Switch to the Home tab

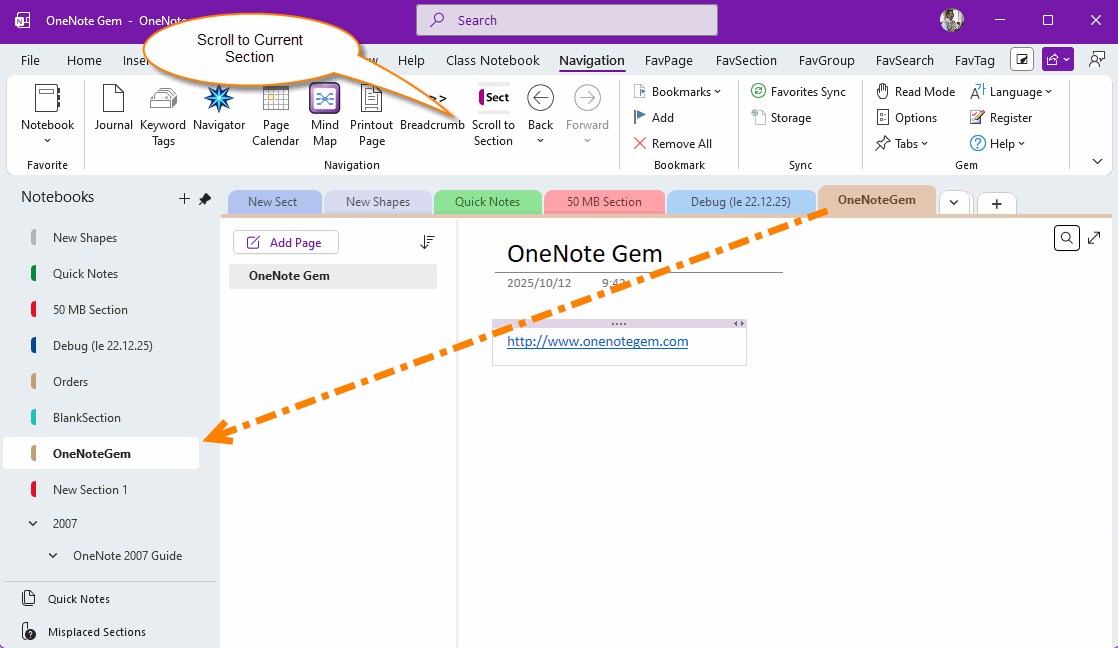84,61
